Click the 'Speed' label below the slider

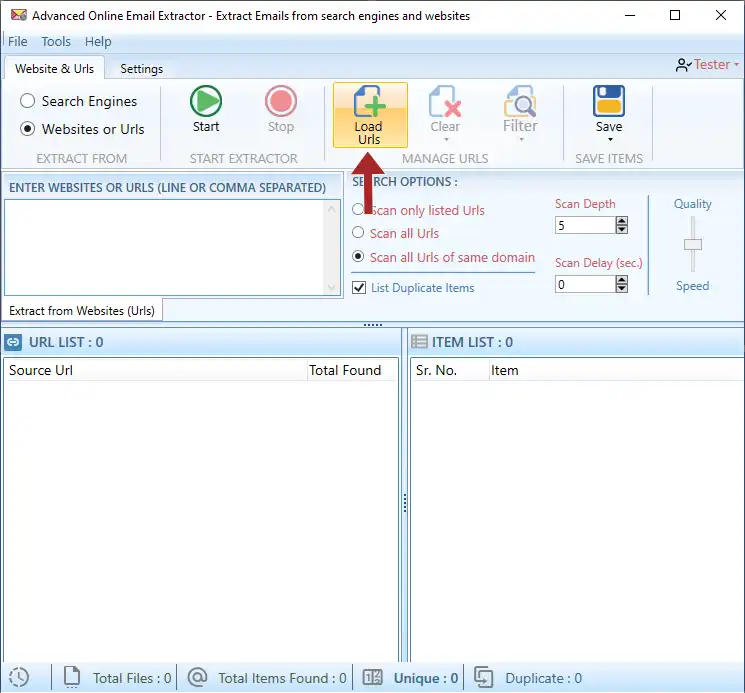point(692,286)
